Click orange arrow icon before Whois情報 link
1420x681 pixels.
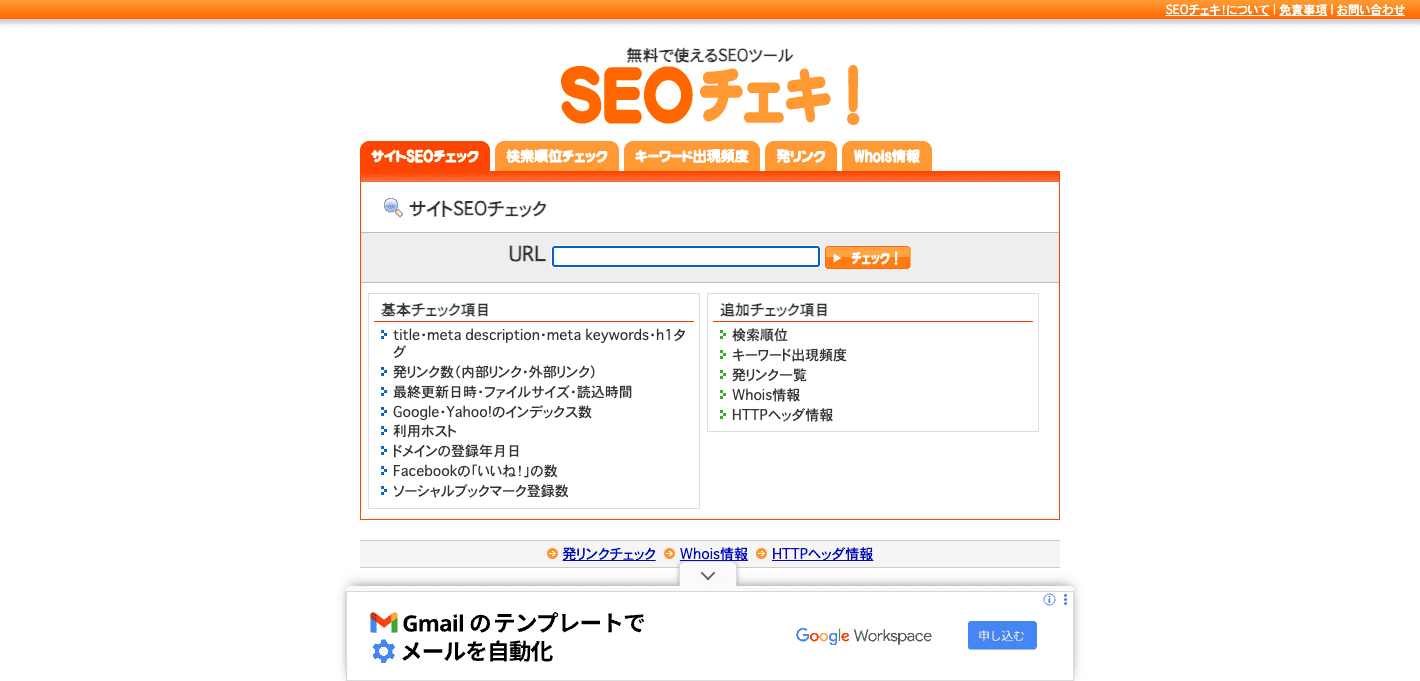[669, 554]
